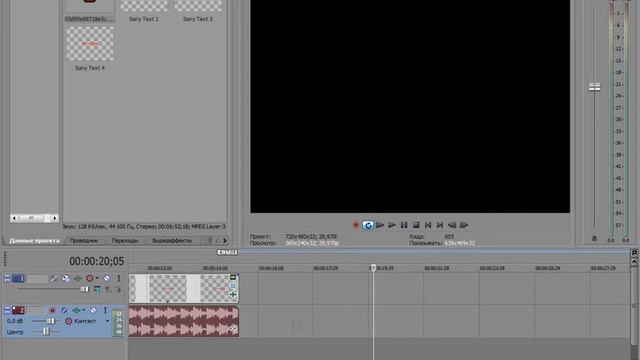The image size is (640, 360).
Task: Stop playback in the preview transport
Action: tap(416, 225)
